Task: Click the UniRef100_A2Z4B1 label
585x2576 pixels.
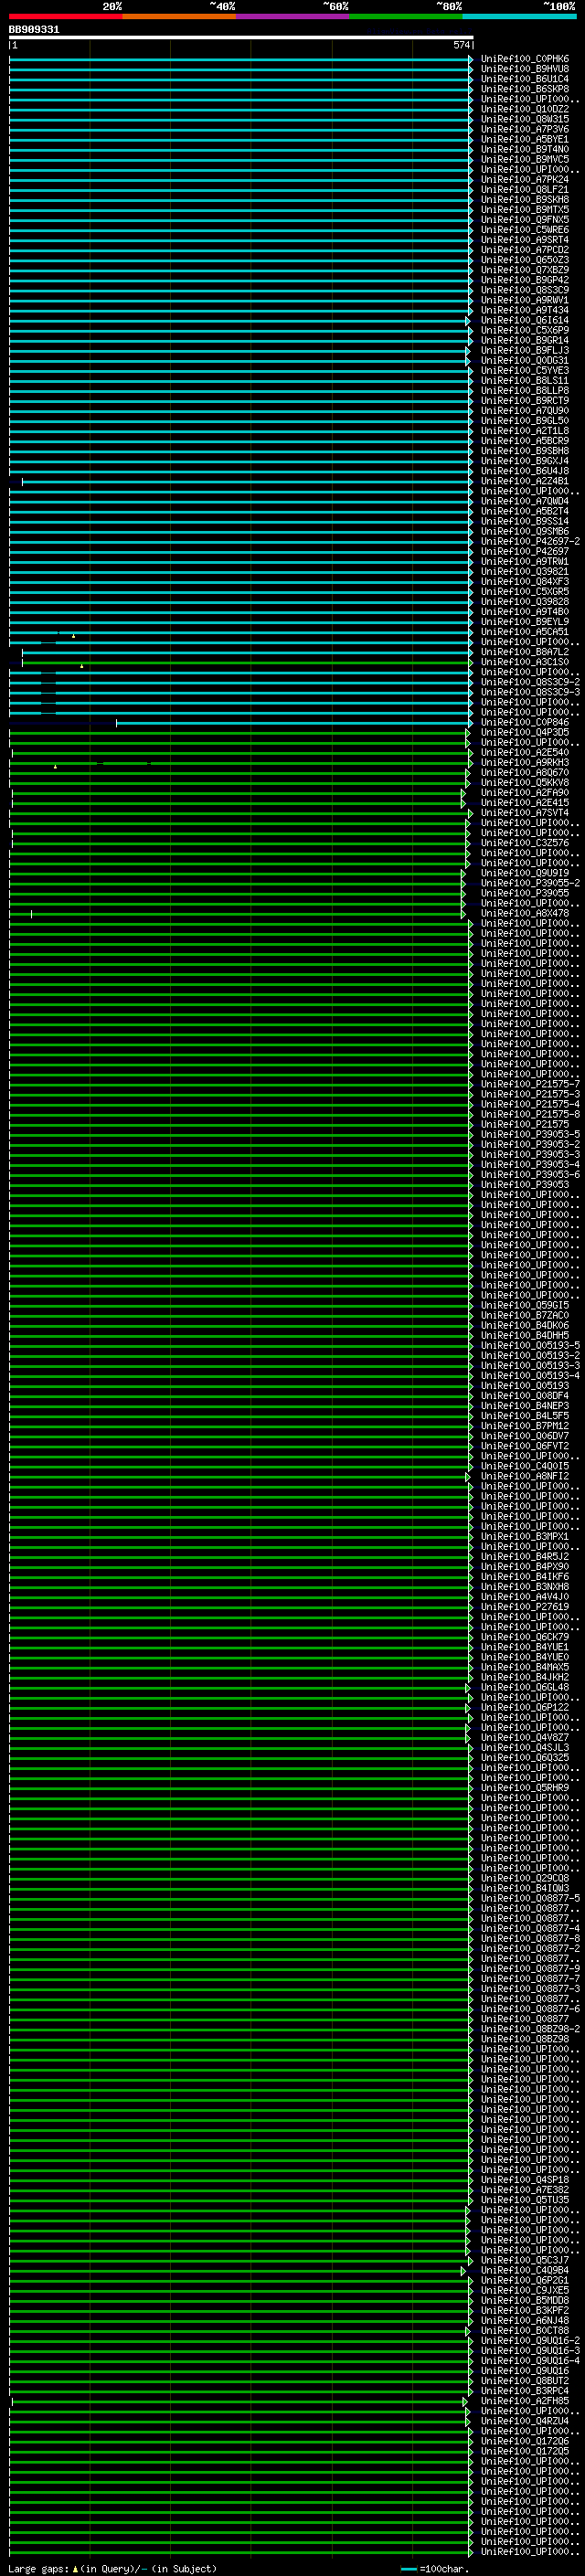Action: click(x=525, y=481)
